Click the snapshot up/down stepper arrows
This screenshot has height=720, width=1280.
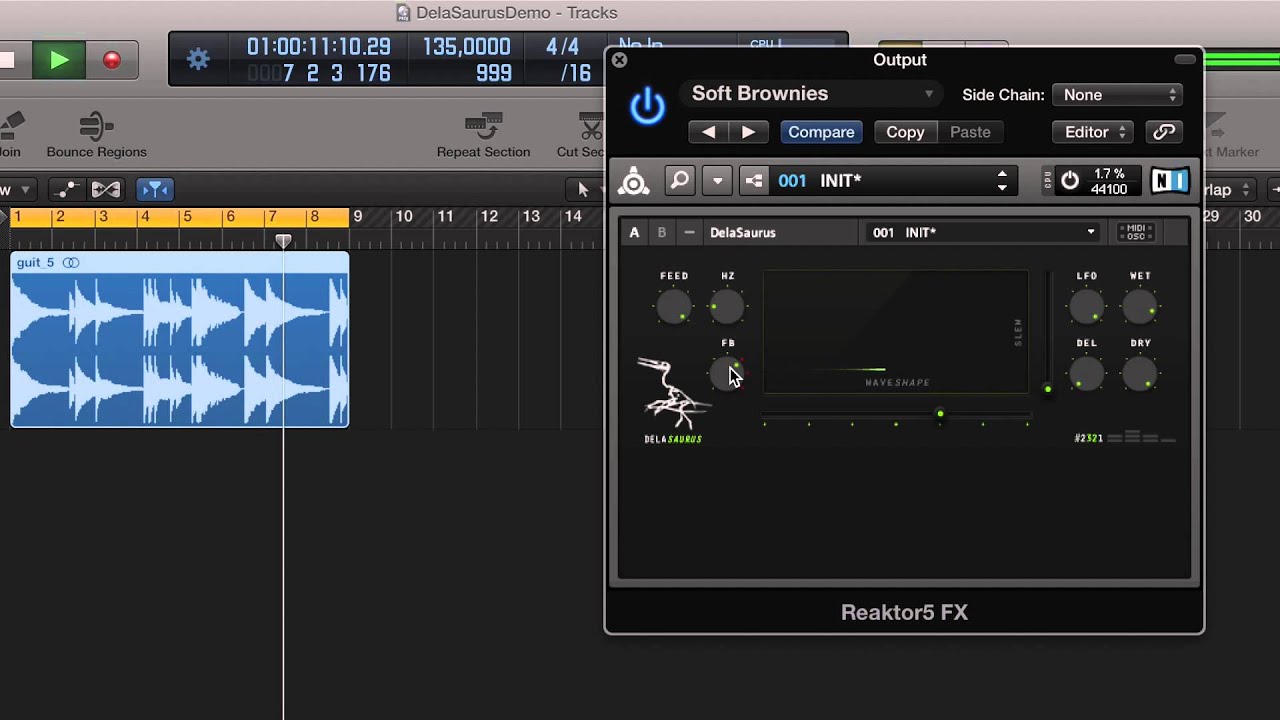pos(1002,181)
